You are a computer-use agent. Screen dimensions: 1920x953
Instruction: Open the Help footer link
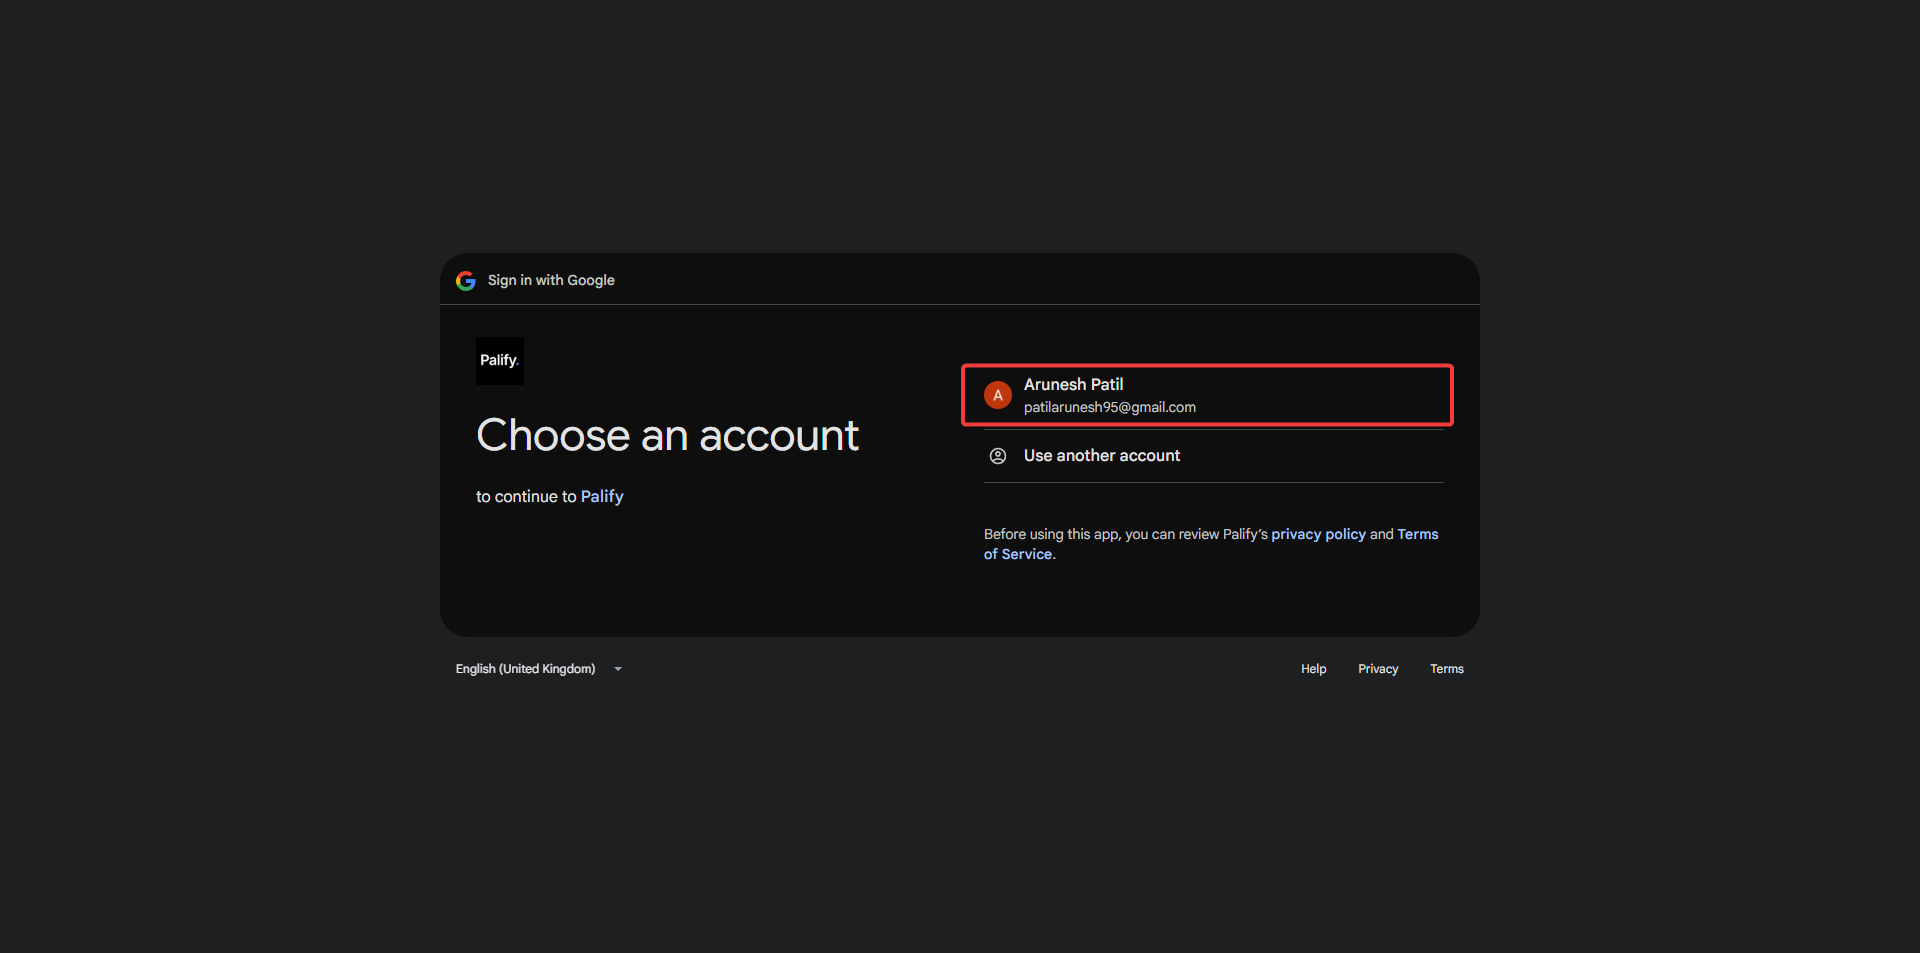coord(1313,669)
